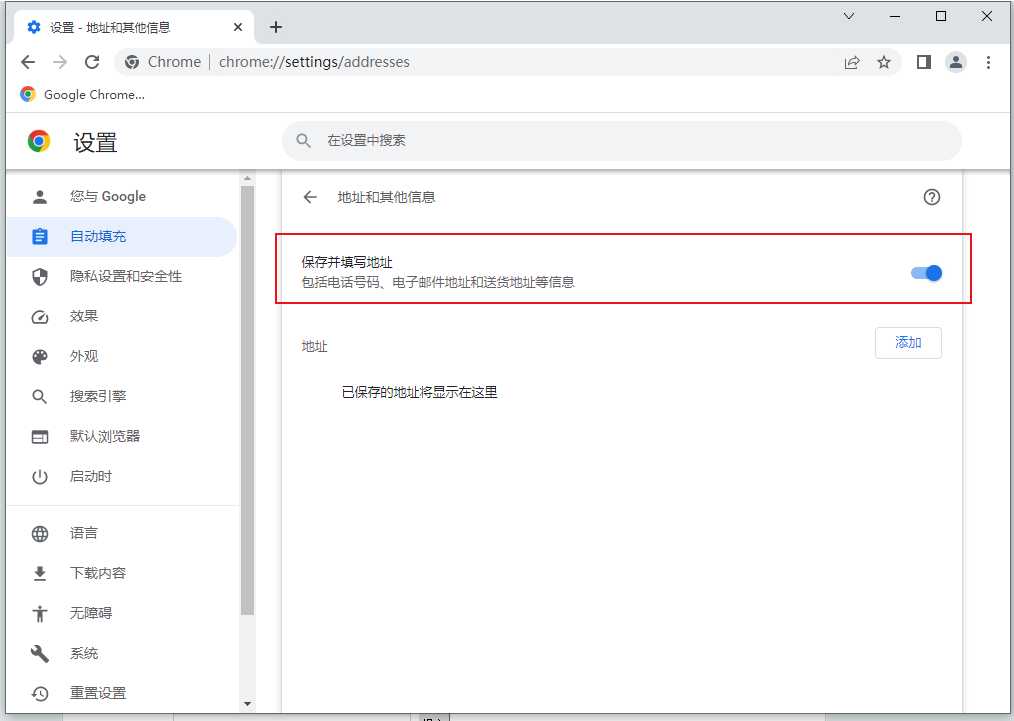Screen dimensions: 1014x721
Task: Click 包括电话号码、电子邮件地址 description text
Action: click(x=438, y=283)
